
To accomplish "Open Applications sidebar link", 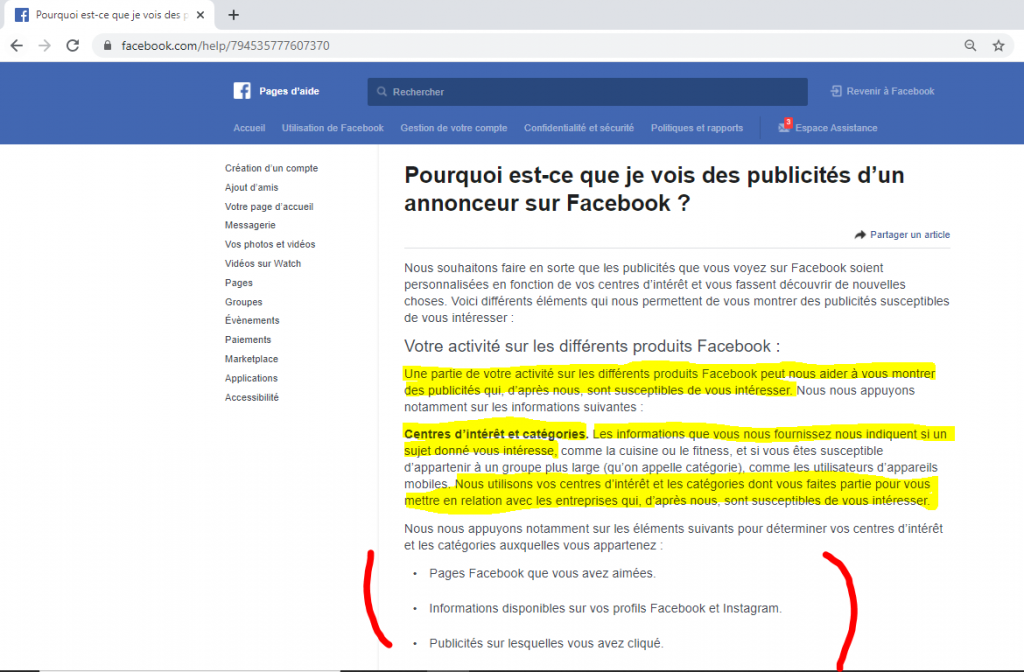I will (x=251, y=378).
